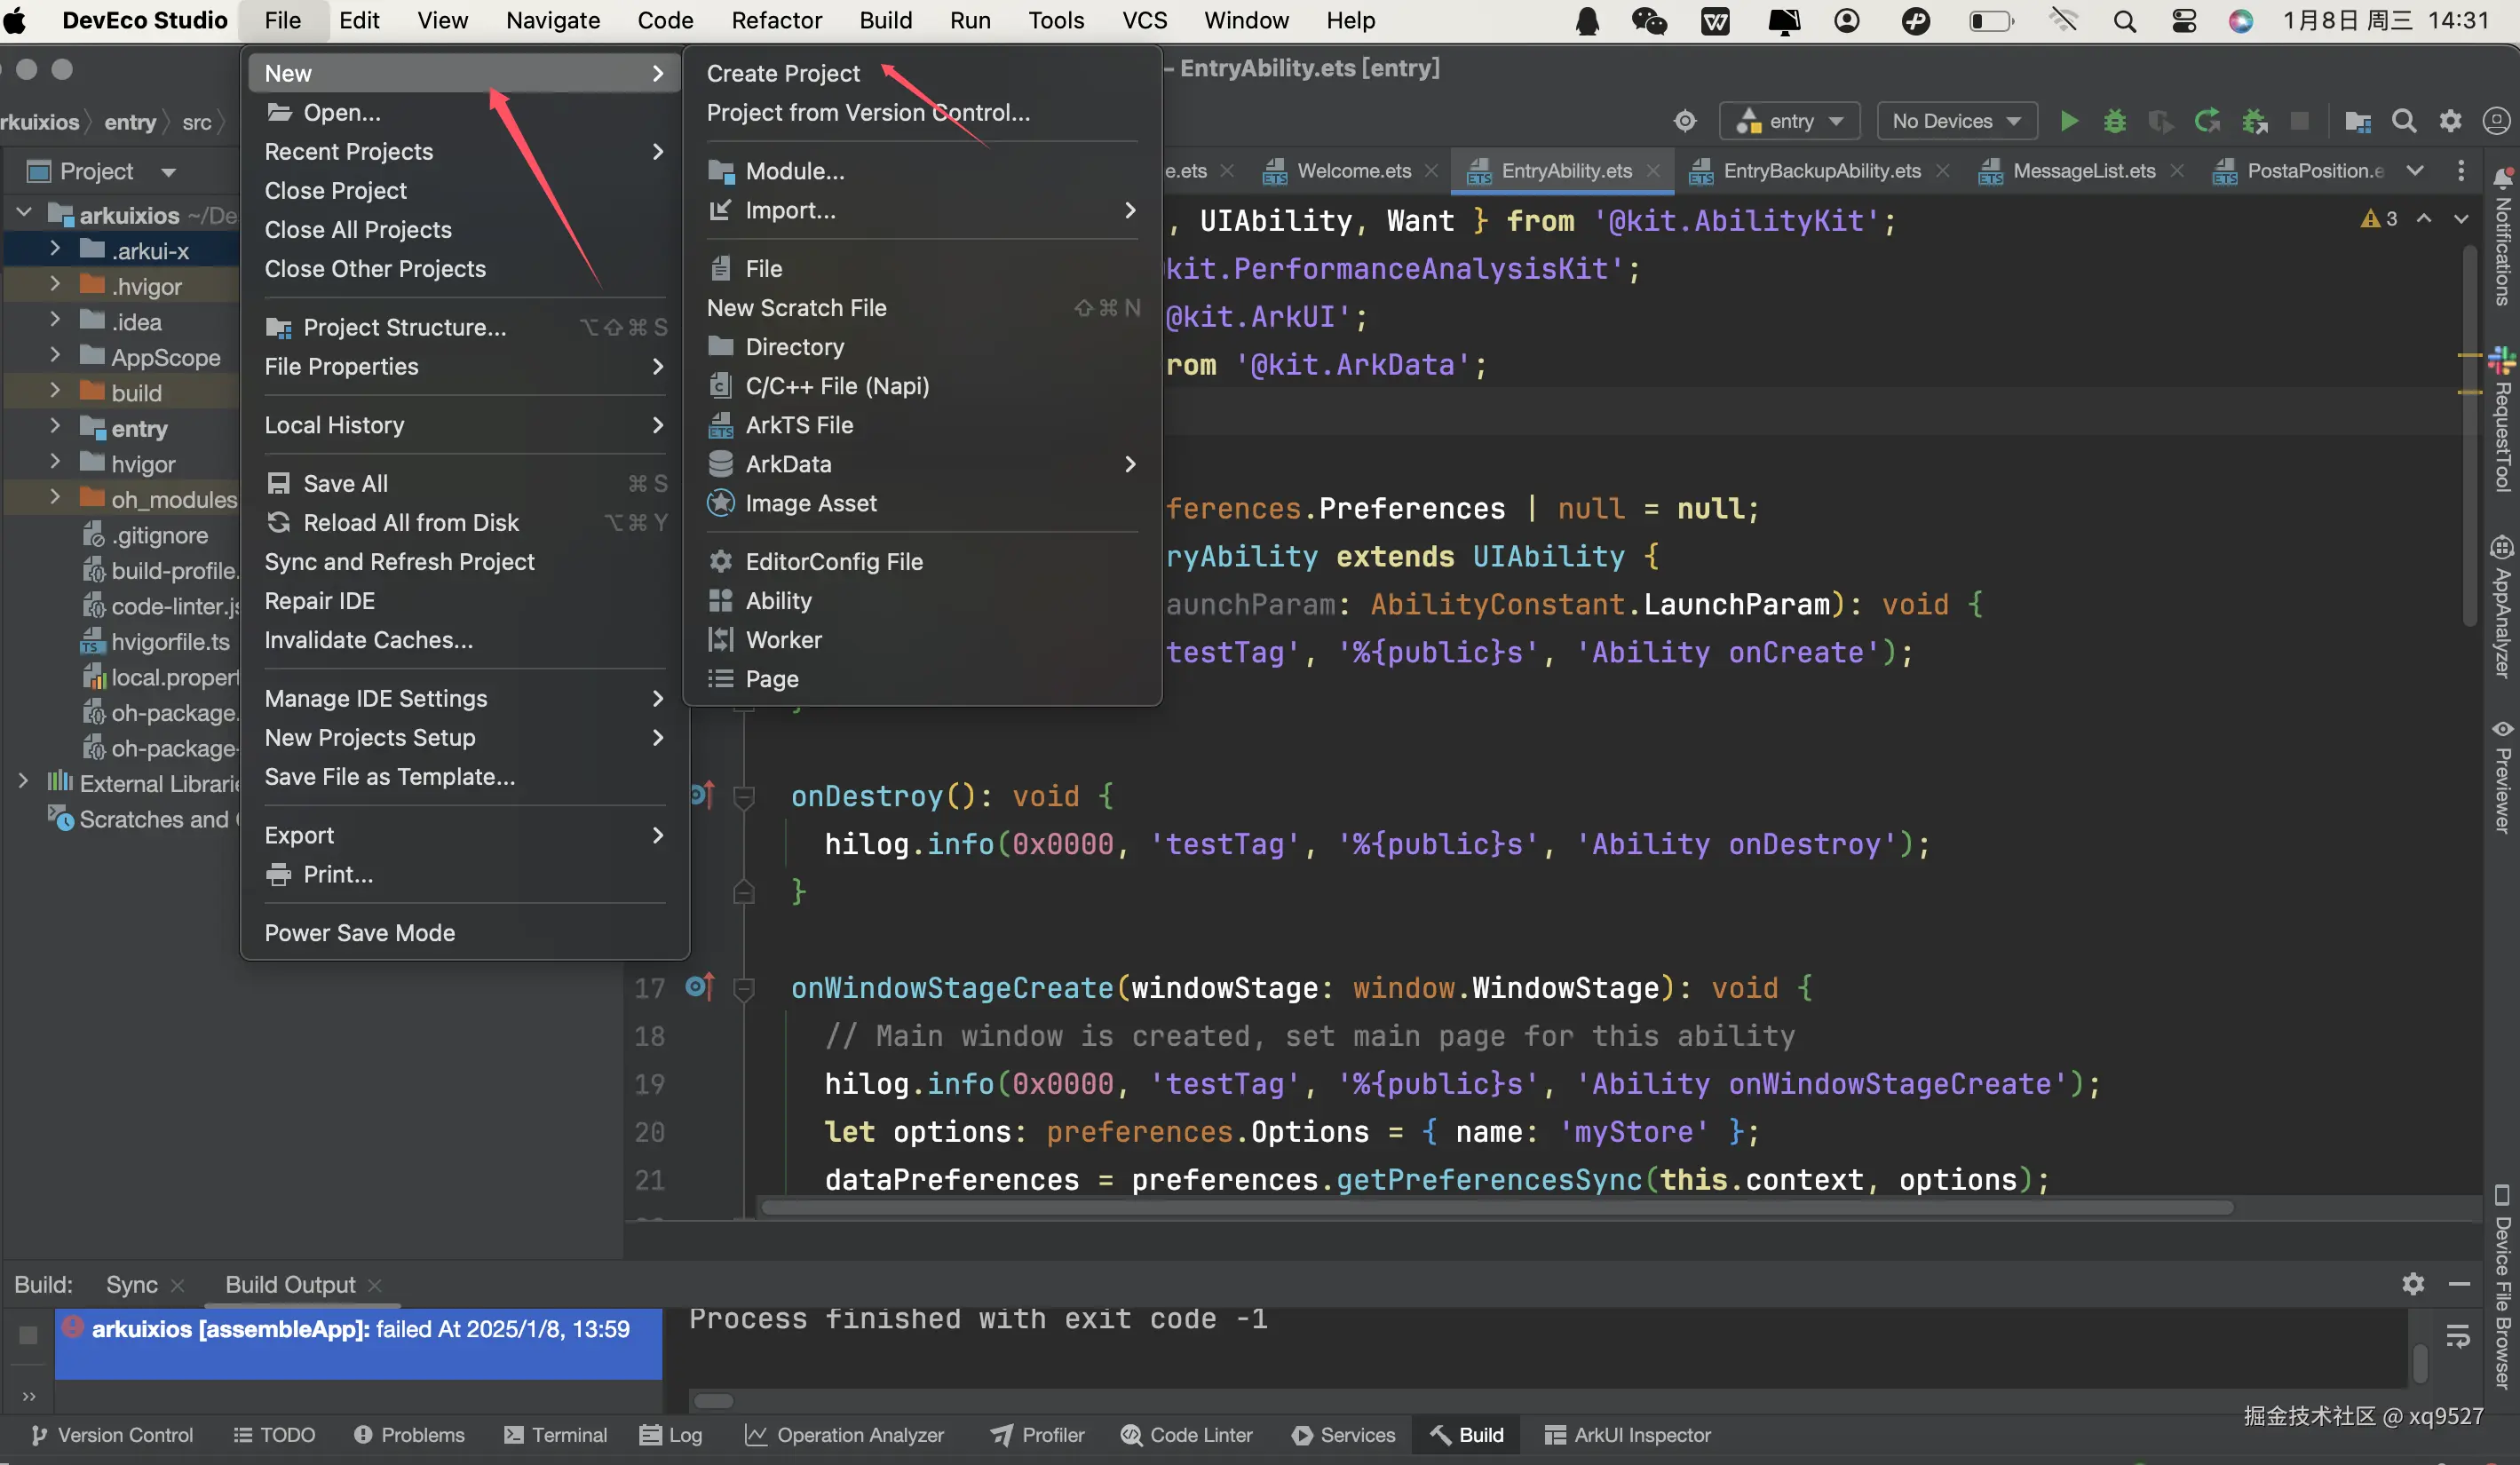Screen dimensions: 2520x1465
Task: Click the Debug bug icon
Action: pyautogui.click(x=2114, y=121)
